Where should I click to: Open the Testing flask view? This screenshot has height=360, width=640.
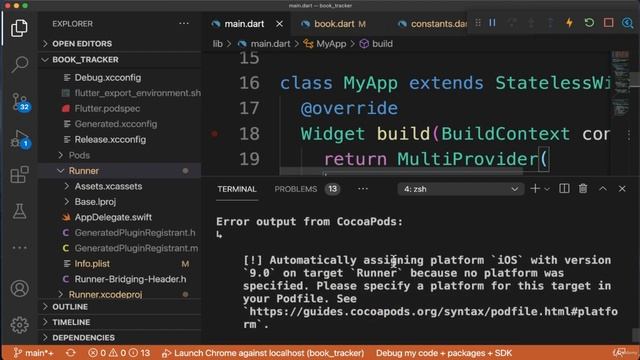(19, 211)
